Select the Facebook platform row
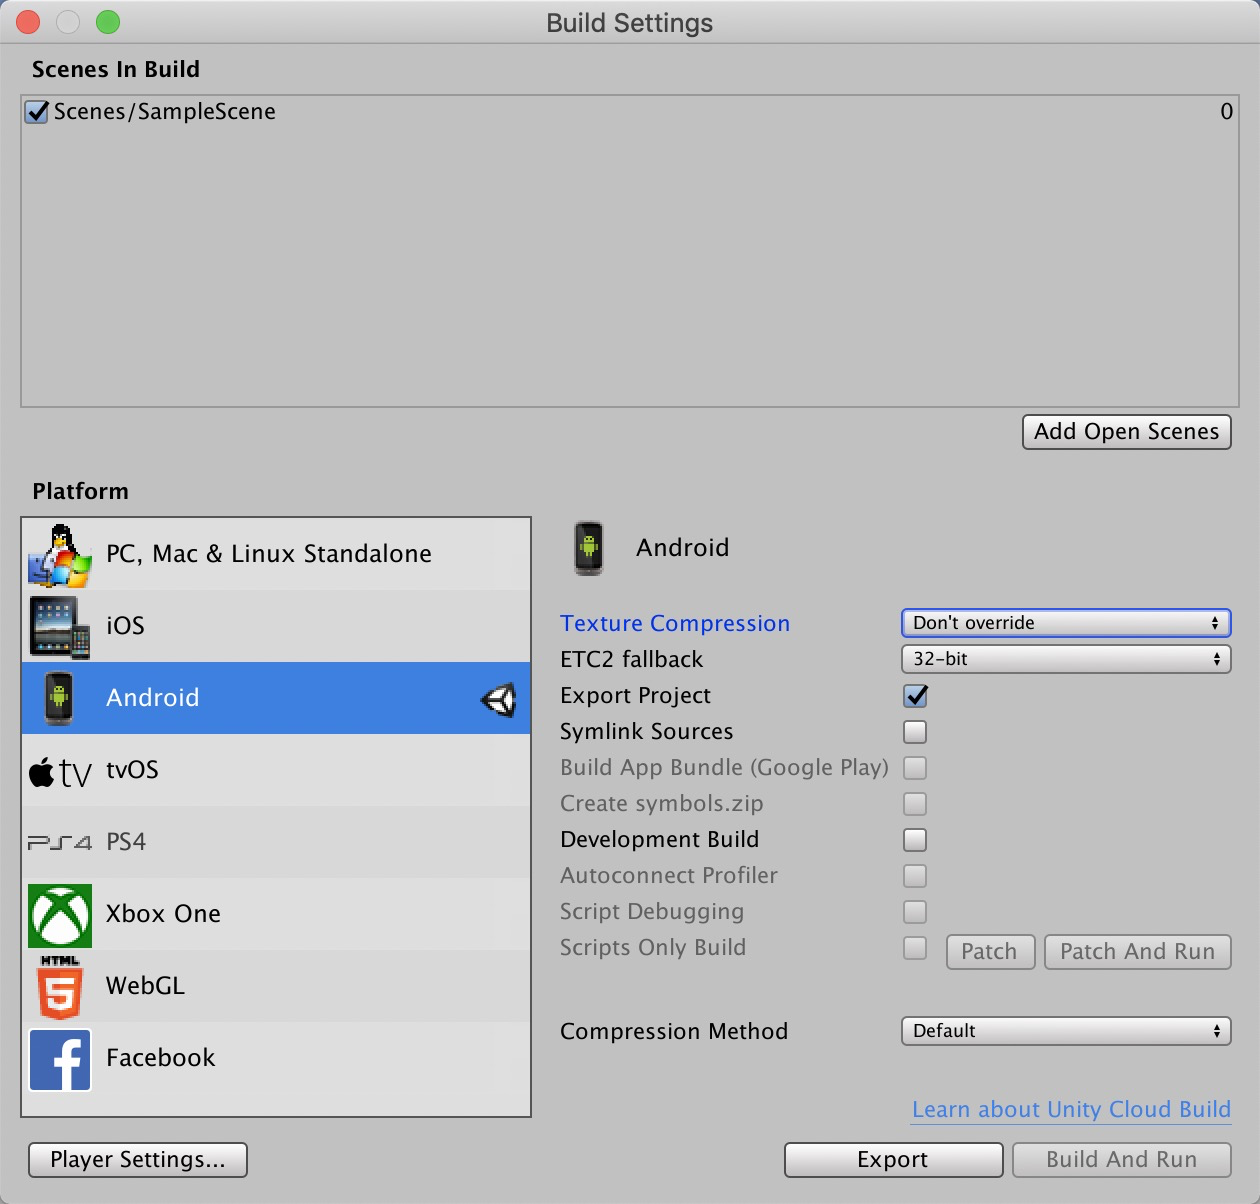This screenshot has height=1204, width=1260. pyautogui.click(x=276, y=1058)
